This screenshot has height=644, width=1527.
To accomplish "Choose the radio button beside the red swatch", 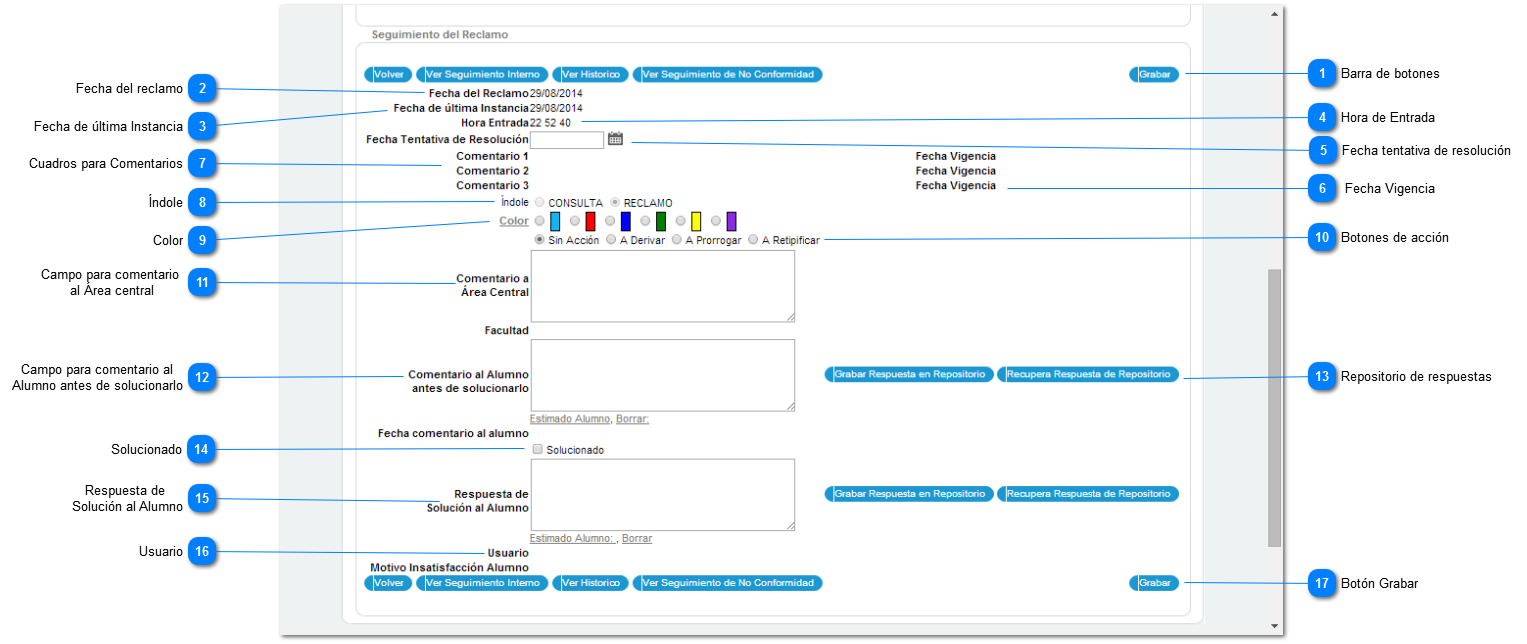I will tap(575, 221).
